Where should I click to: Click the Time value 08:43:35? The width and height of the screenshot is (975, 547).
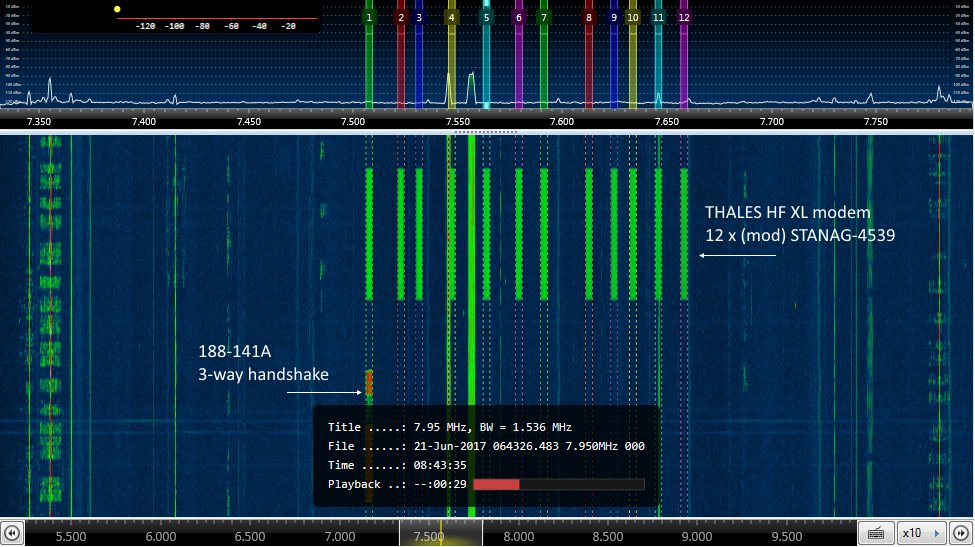440,465
